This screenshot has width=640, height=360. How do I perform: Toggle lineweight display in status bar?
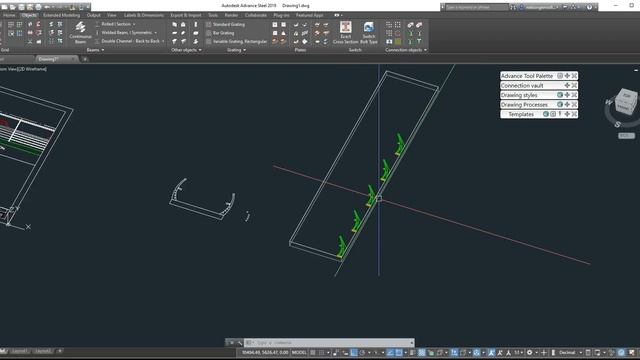(x=413, y=352)
